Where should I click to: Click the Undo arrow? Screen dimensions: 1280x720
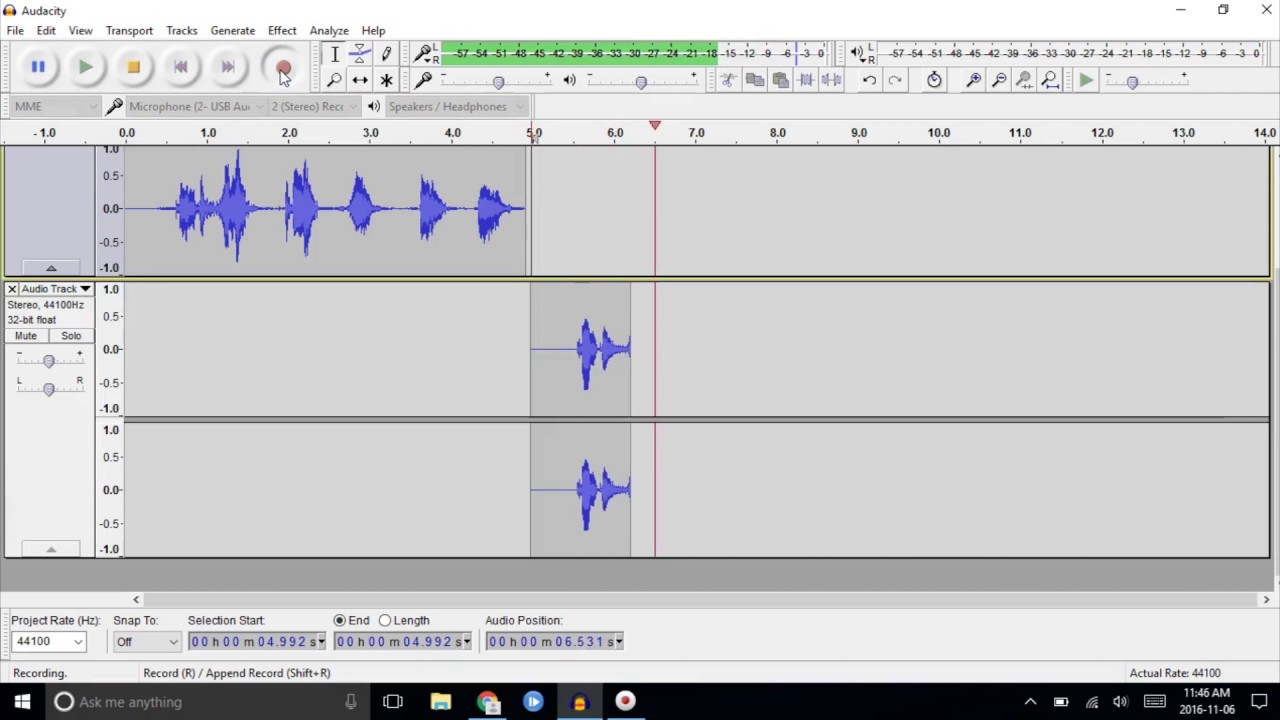[869, 80]
